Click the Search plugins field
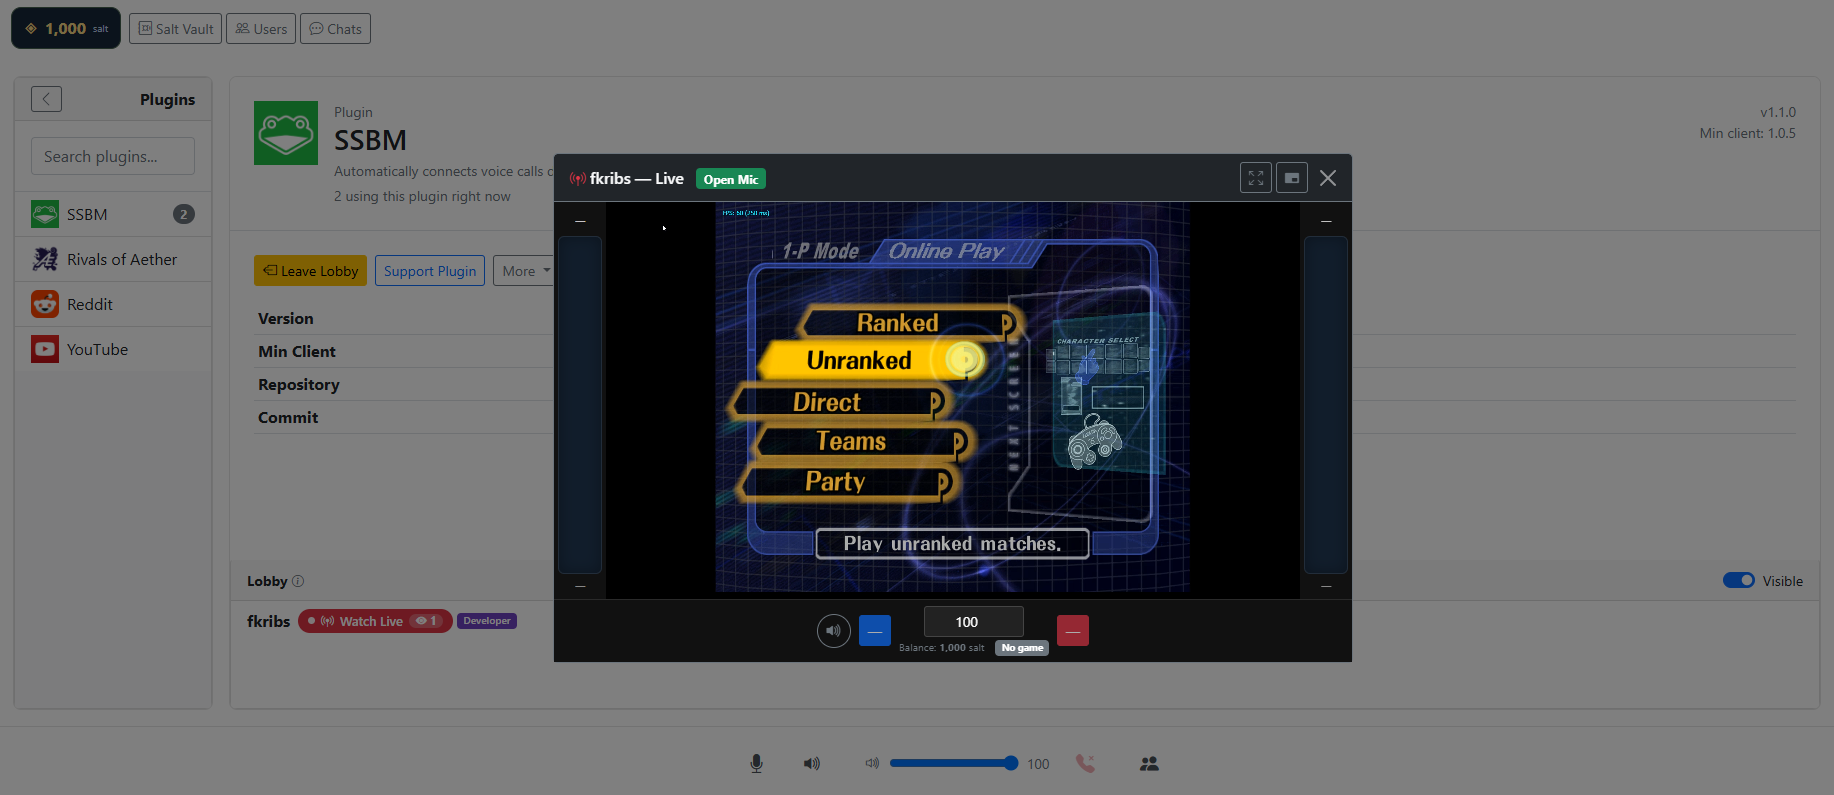 (113, 156)
